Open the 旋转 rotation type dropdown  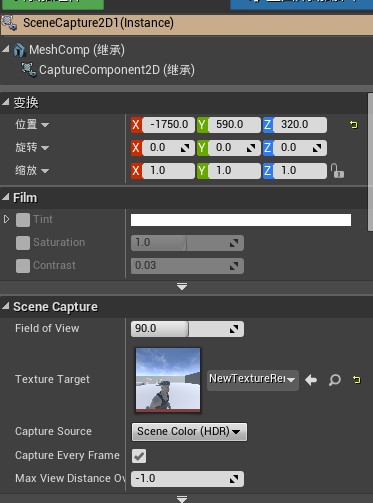point(45,148)
